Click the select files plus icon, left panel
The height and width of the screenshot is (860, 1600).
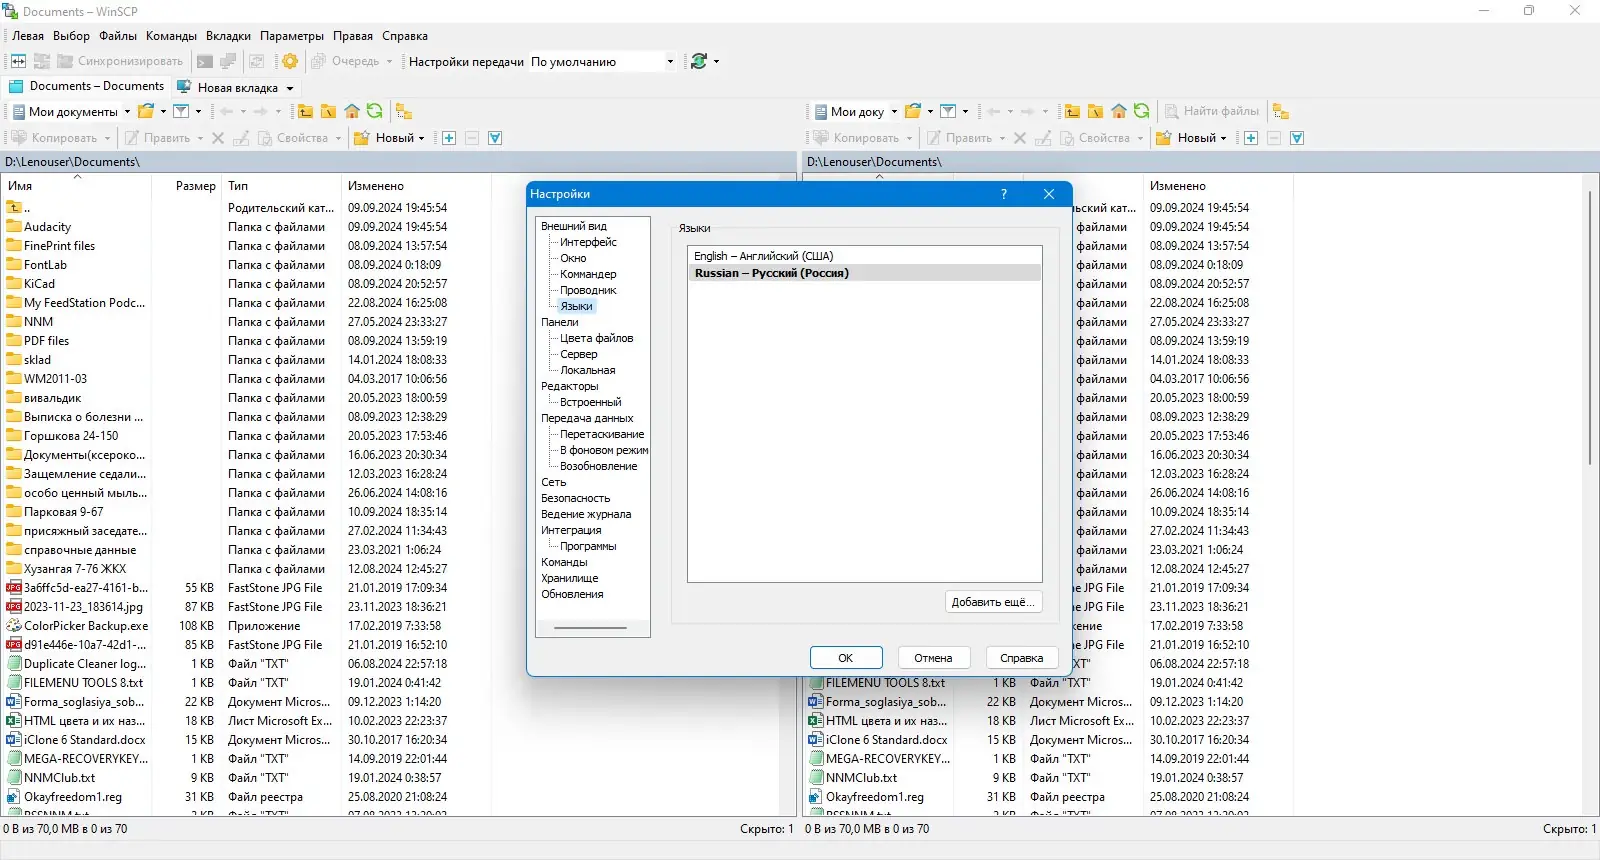click(x=449, y=138)
